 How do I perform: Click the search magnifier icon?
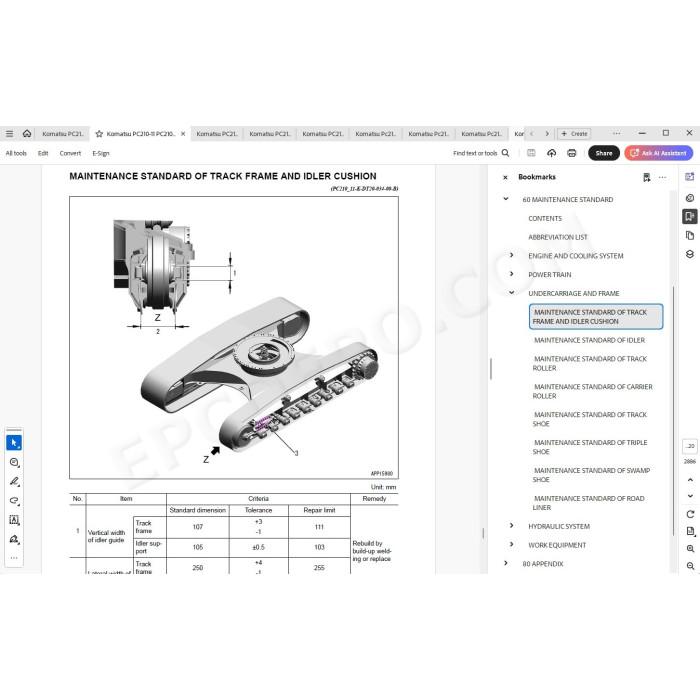coord(505,153)
